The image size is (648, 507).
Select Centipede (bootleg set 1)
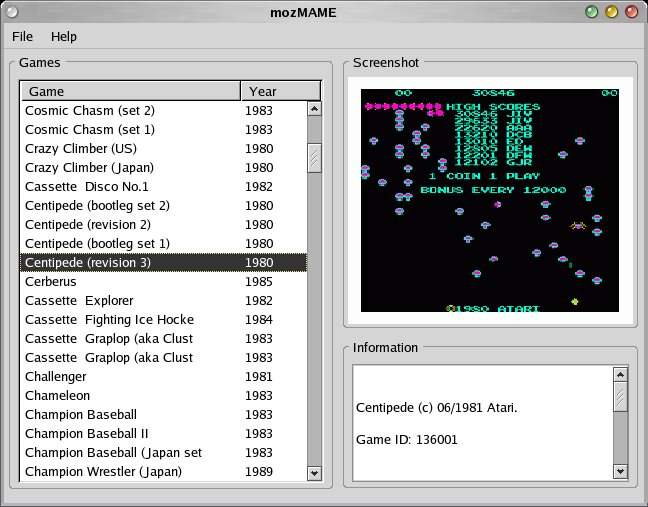click(164, 244)
